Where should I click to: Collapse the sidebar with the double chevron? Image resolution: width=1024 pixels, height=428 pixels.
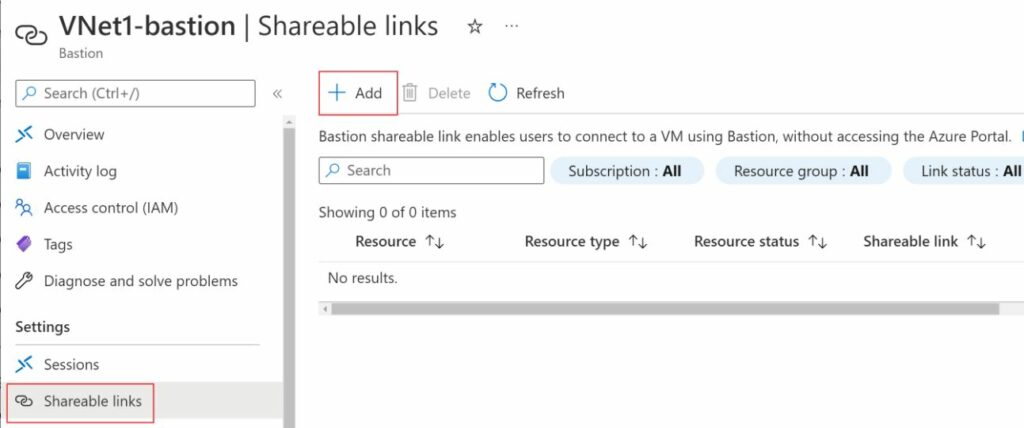[x=277, y=93]
